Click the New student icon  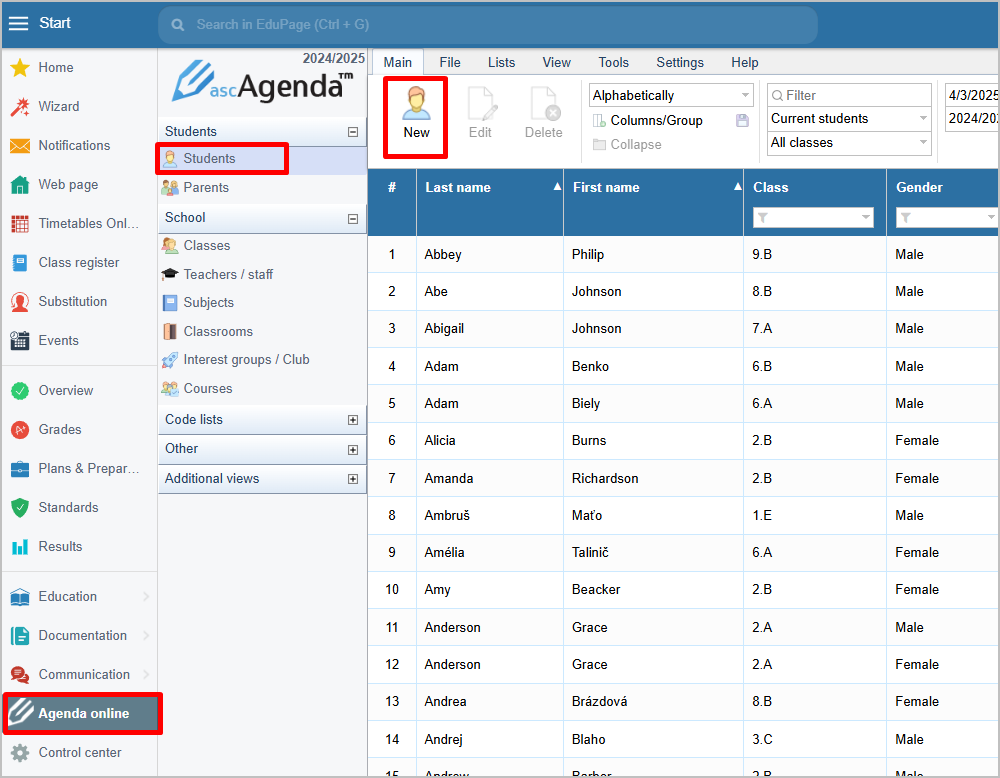click(416, 105)
